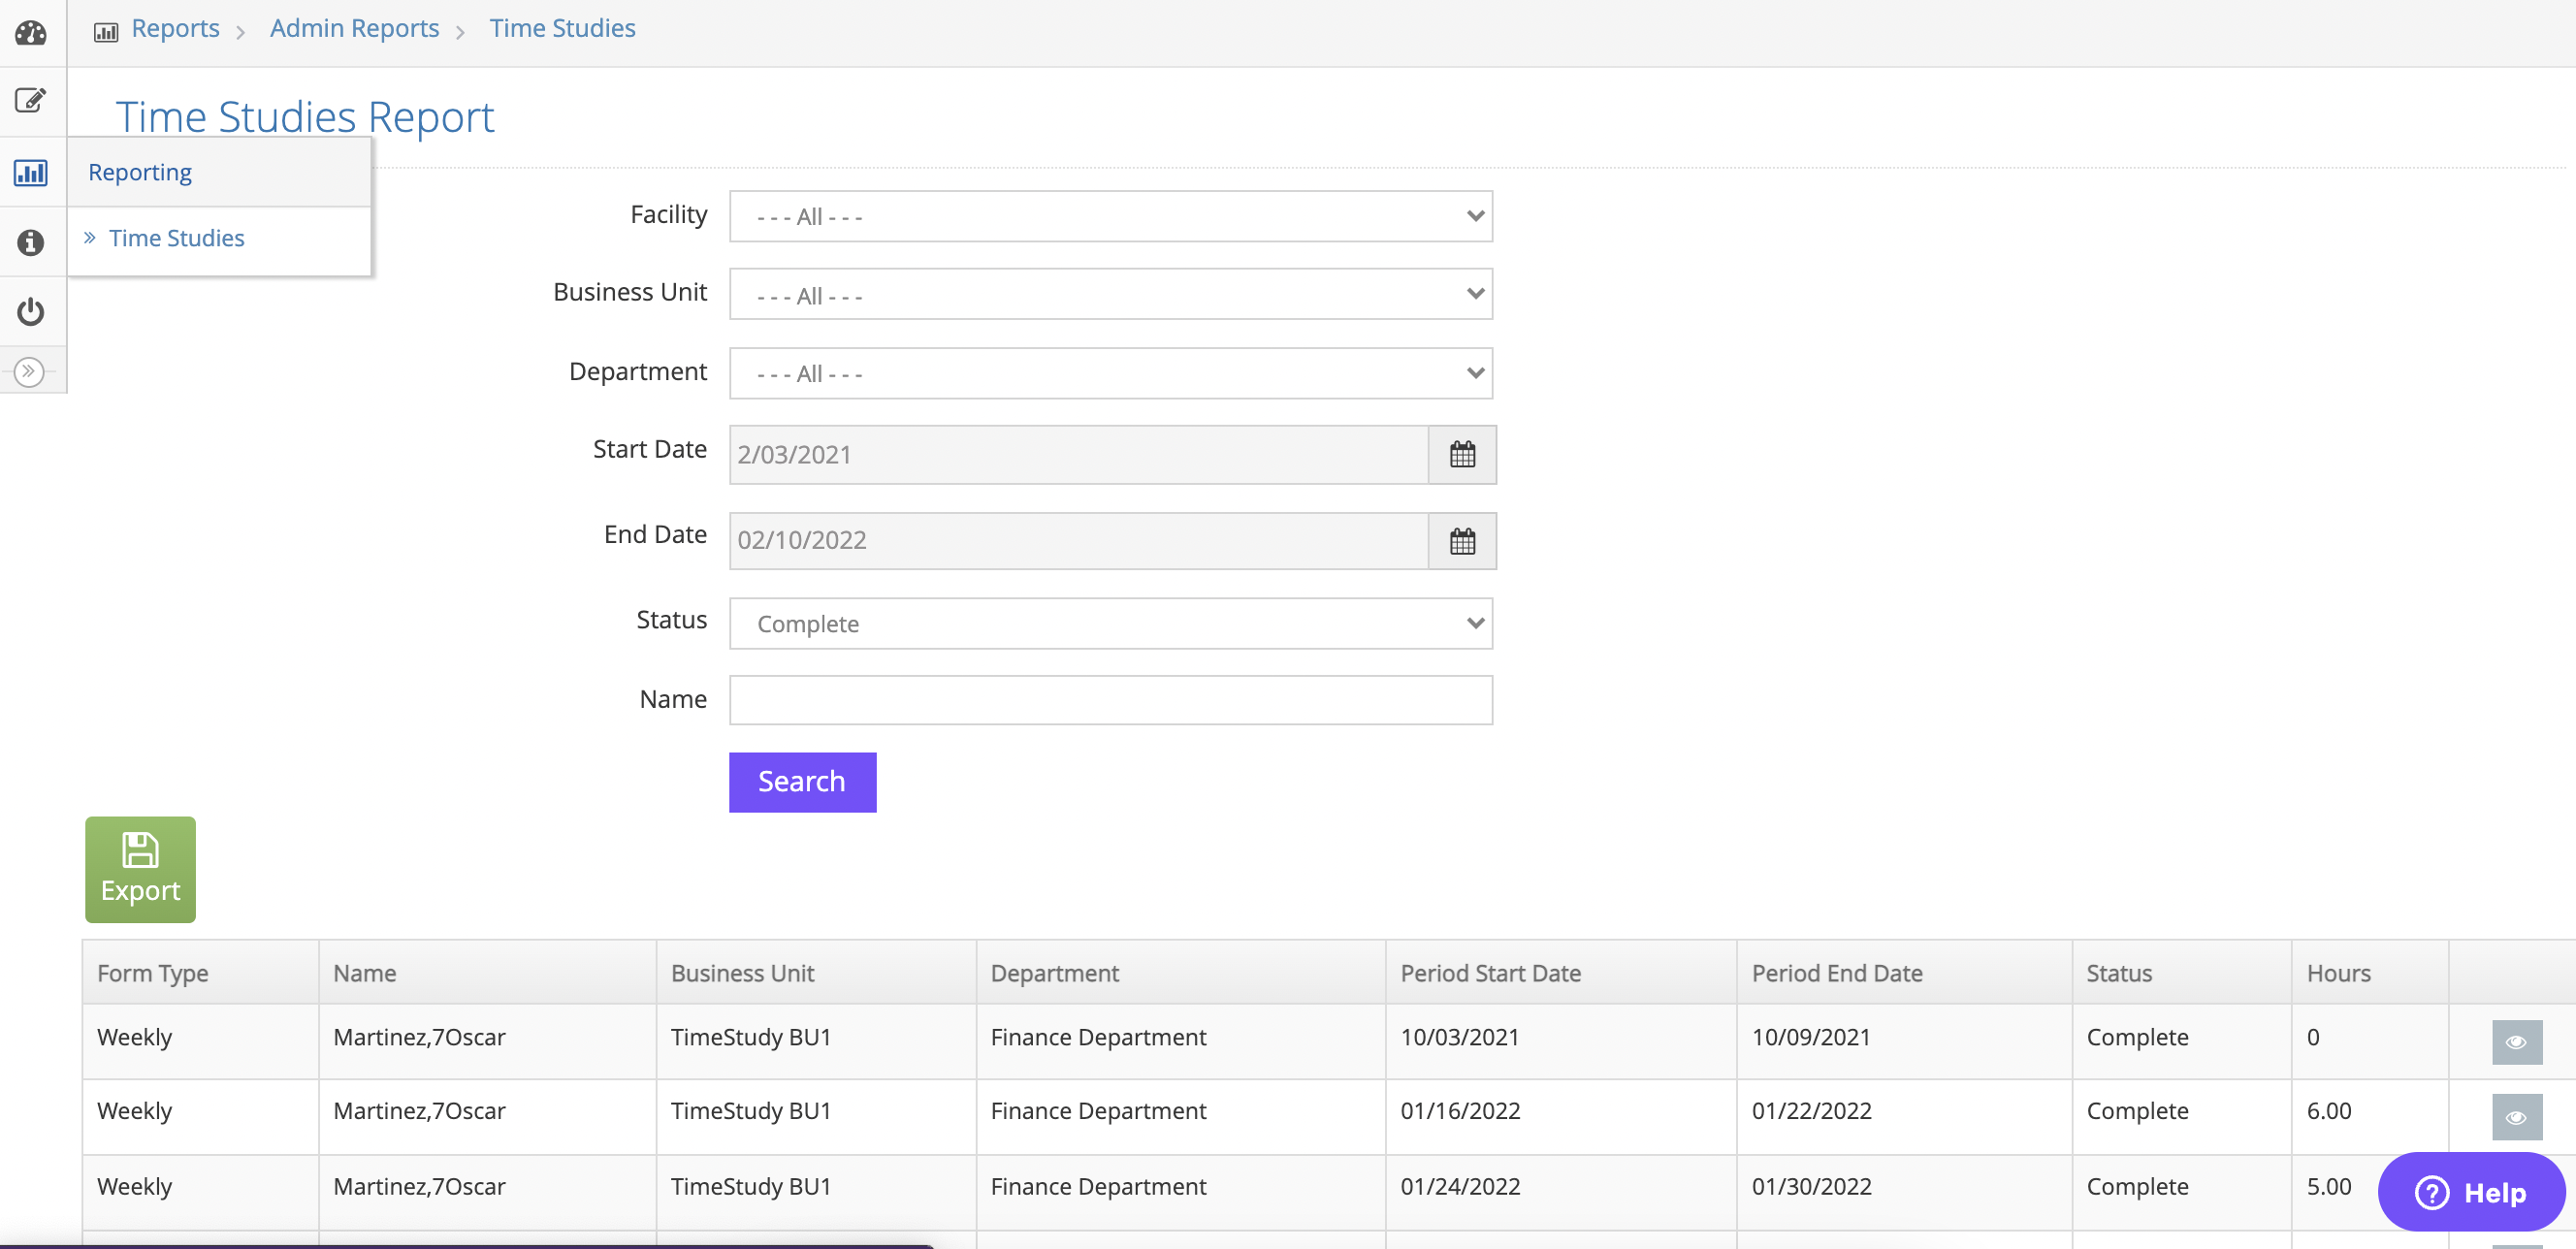Click the power logout sidebar icon
This screenshot has width=2576, height=1249.
[31, 311]
